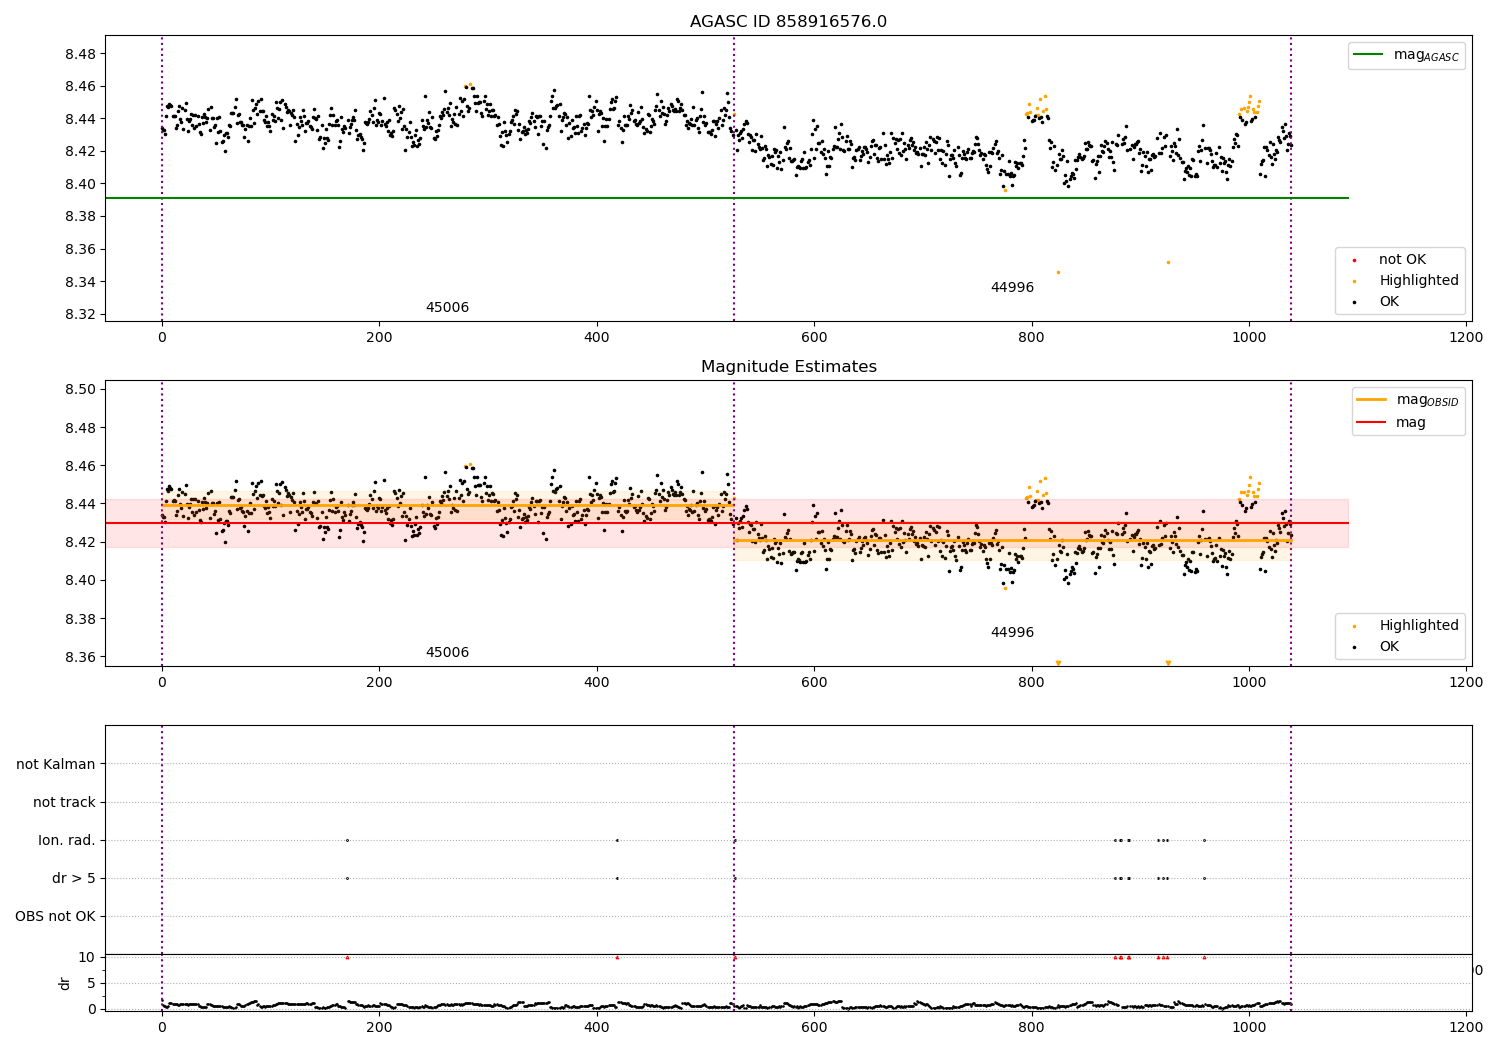Click the green line swatch in the top legend
Image resolution: width=1500 pixels, height=1050 pixels.
(1368, 55)
